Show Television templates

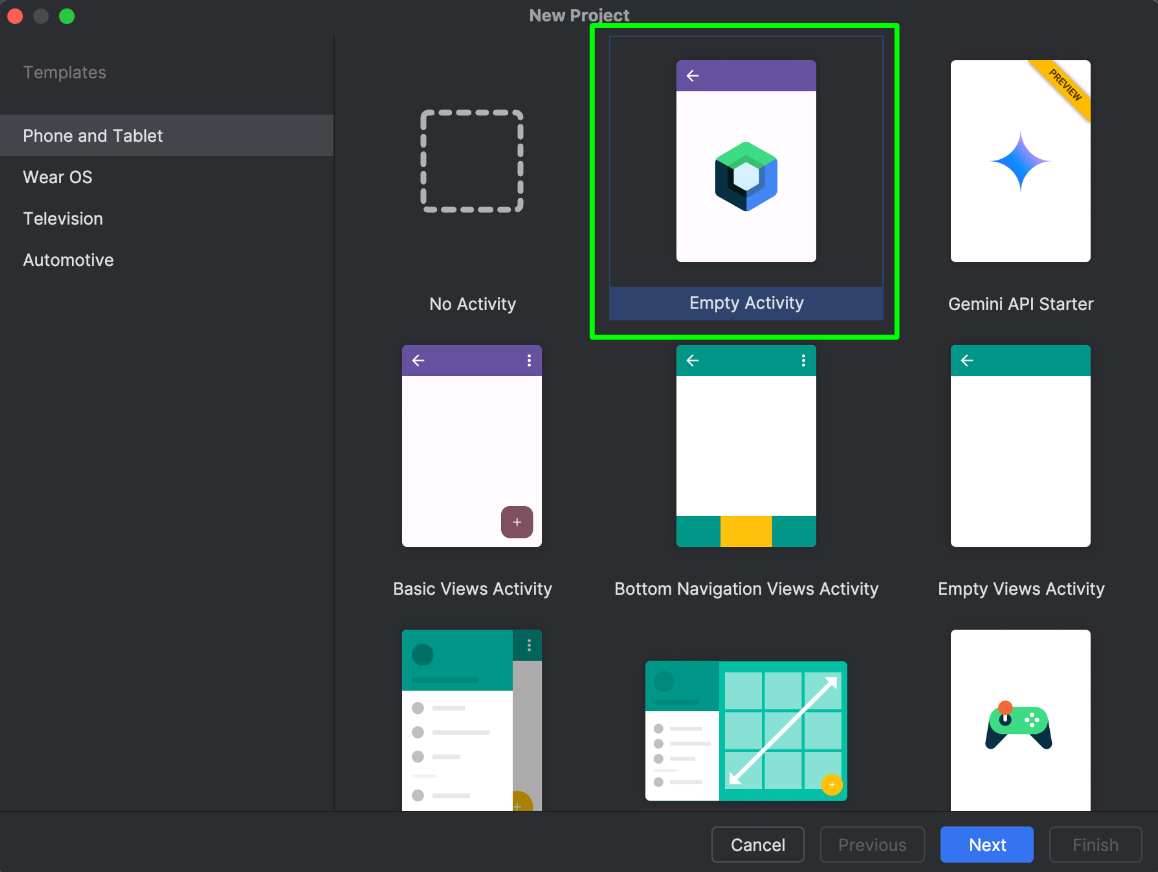[x=63, y=219]
